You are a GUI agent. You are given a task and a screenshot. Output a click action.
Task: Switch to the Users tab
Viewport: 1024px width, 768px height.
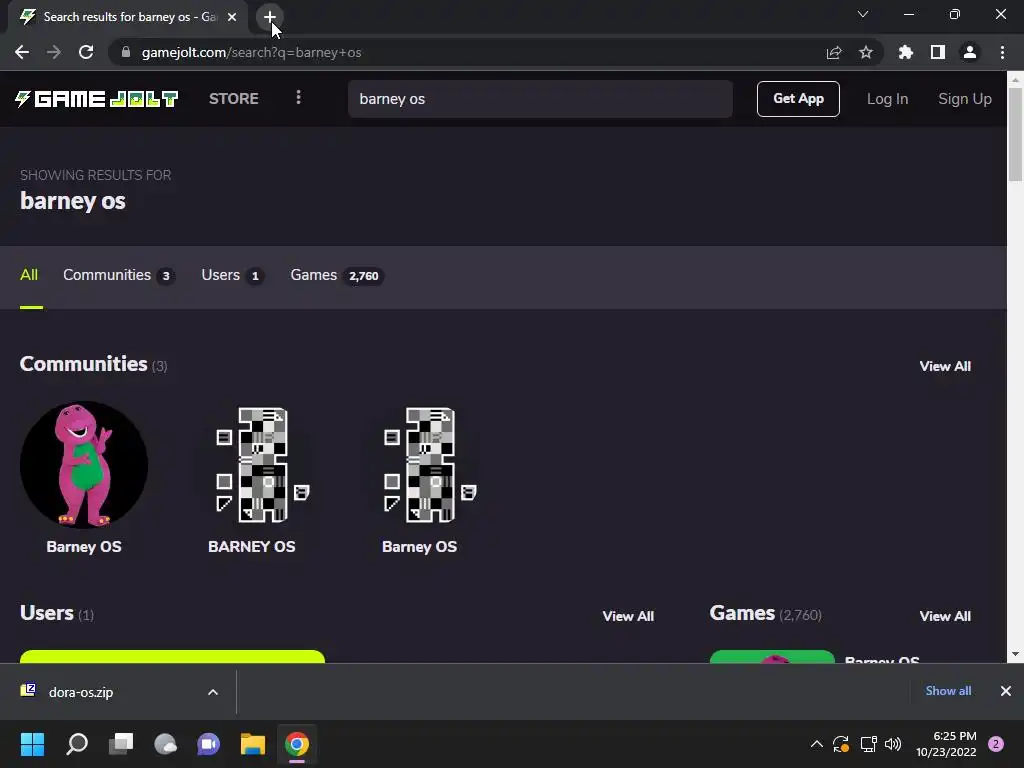(x=232, y=275)
